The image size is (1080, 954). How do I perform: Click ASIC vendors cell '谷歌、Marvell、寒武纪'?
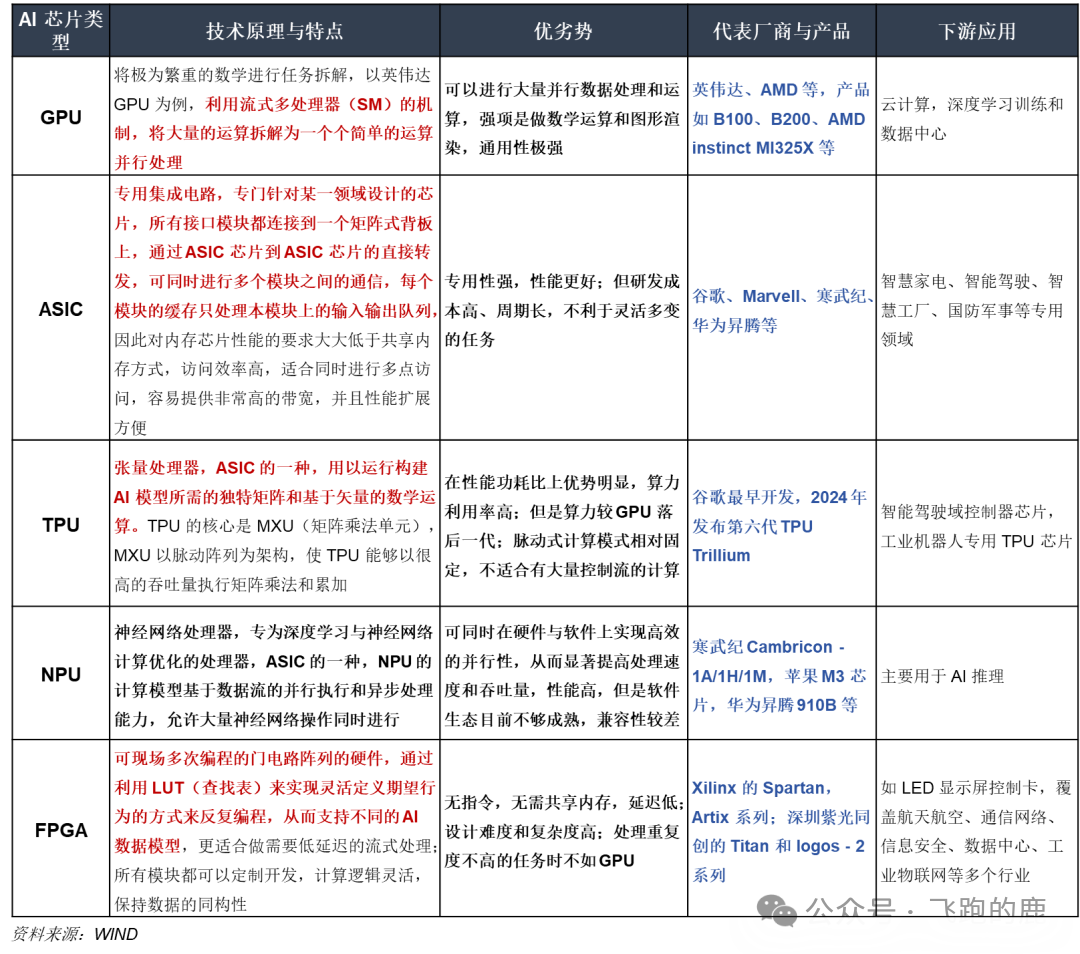tap(780, 296)
